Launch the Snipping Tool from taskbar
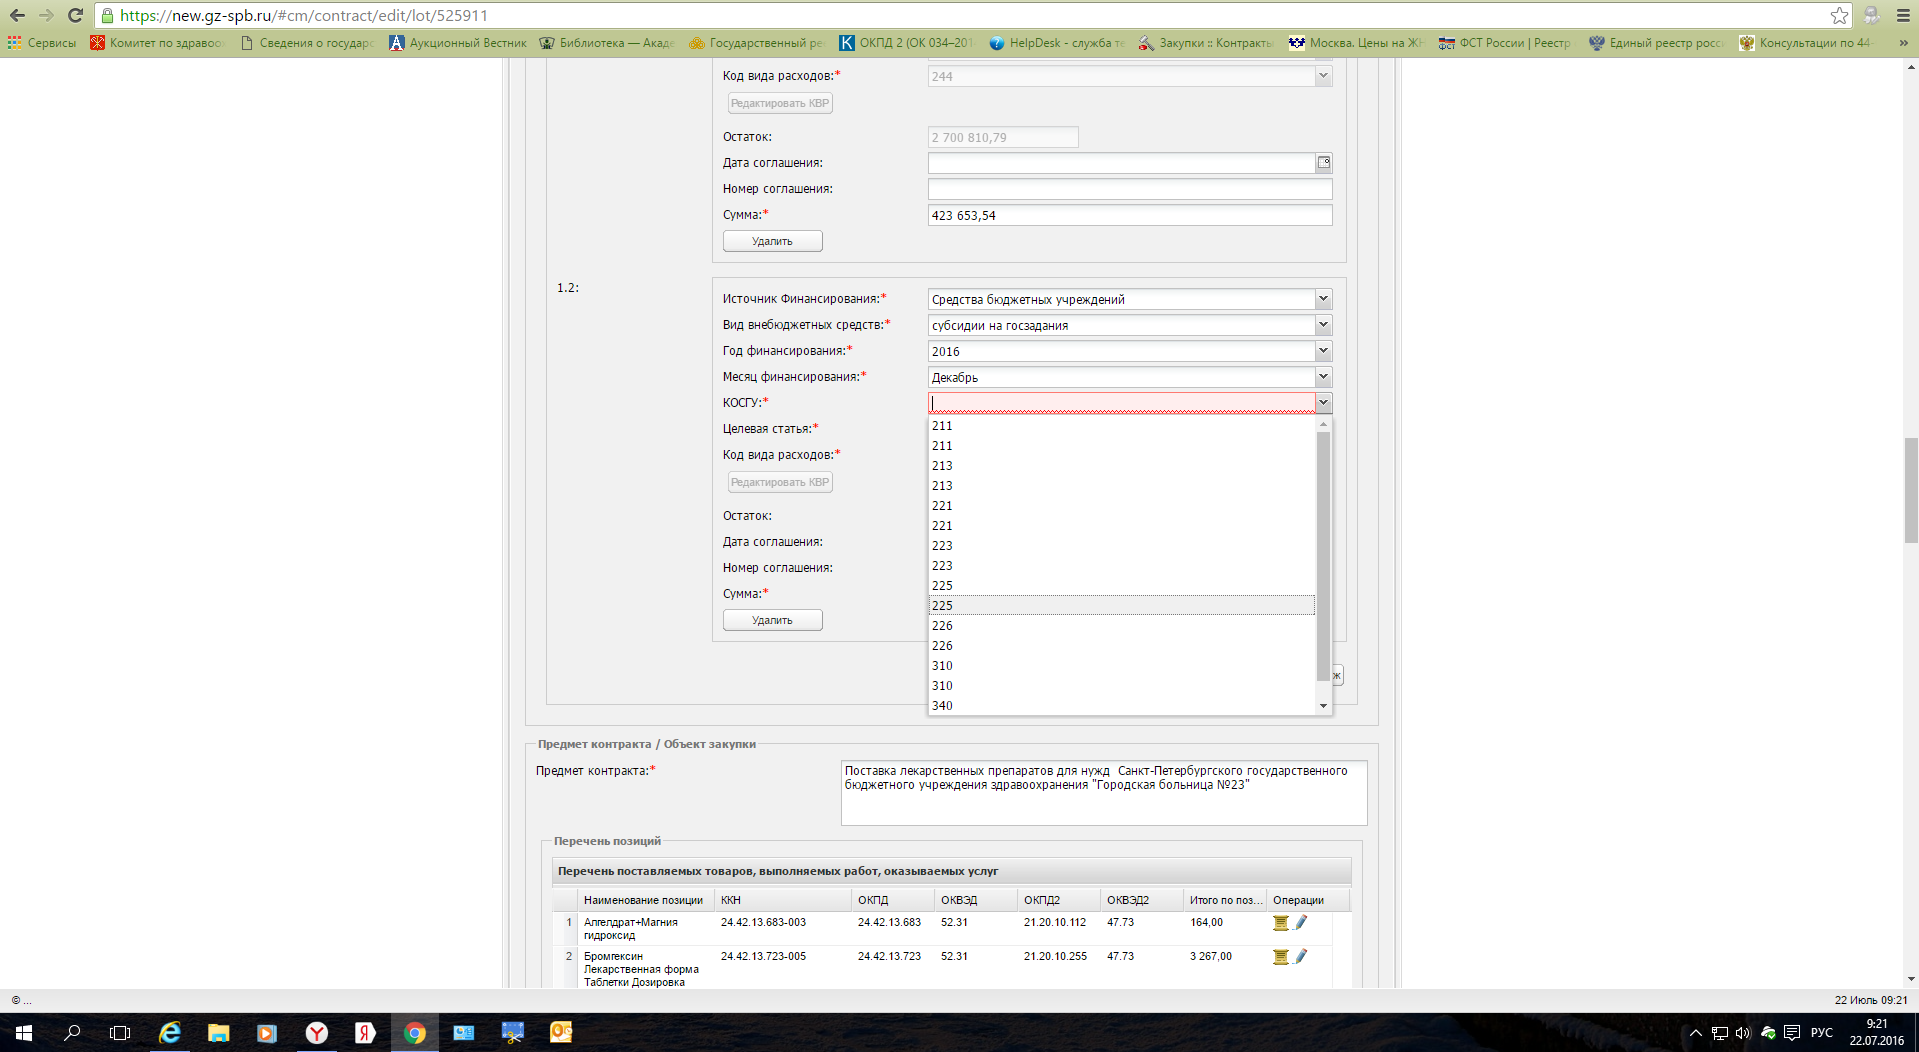1919x1052 pixels. (x=512, y=1032)
